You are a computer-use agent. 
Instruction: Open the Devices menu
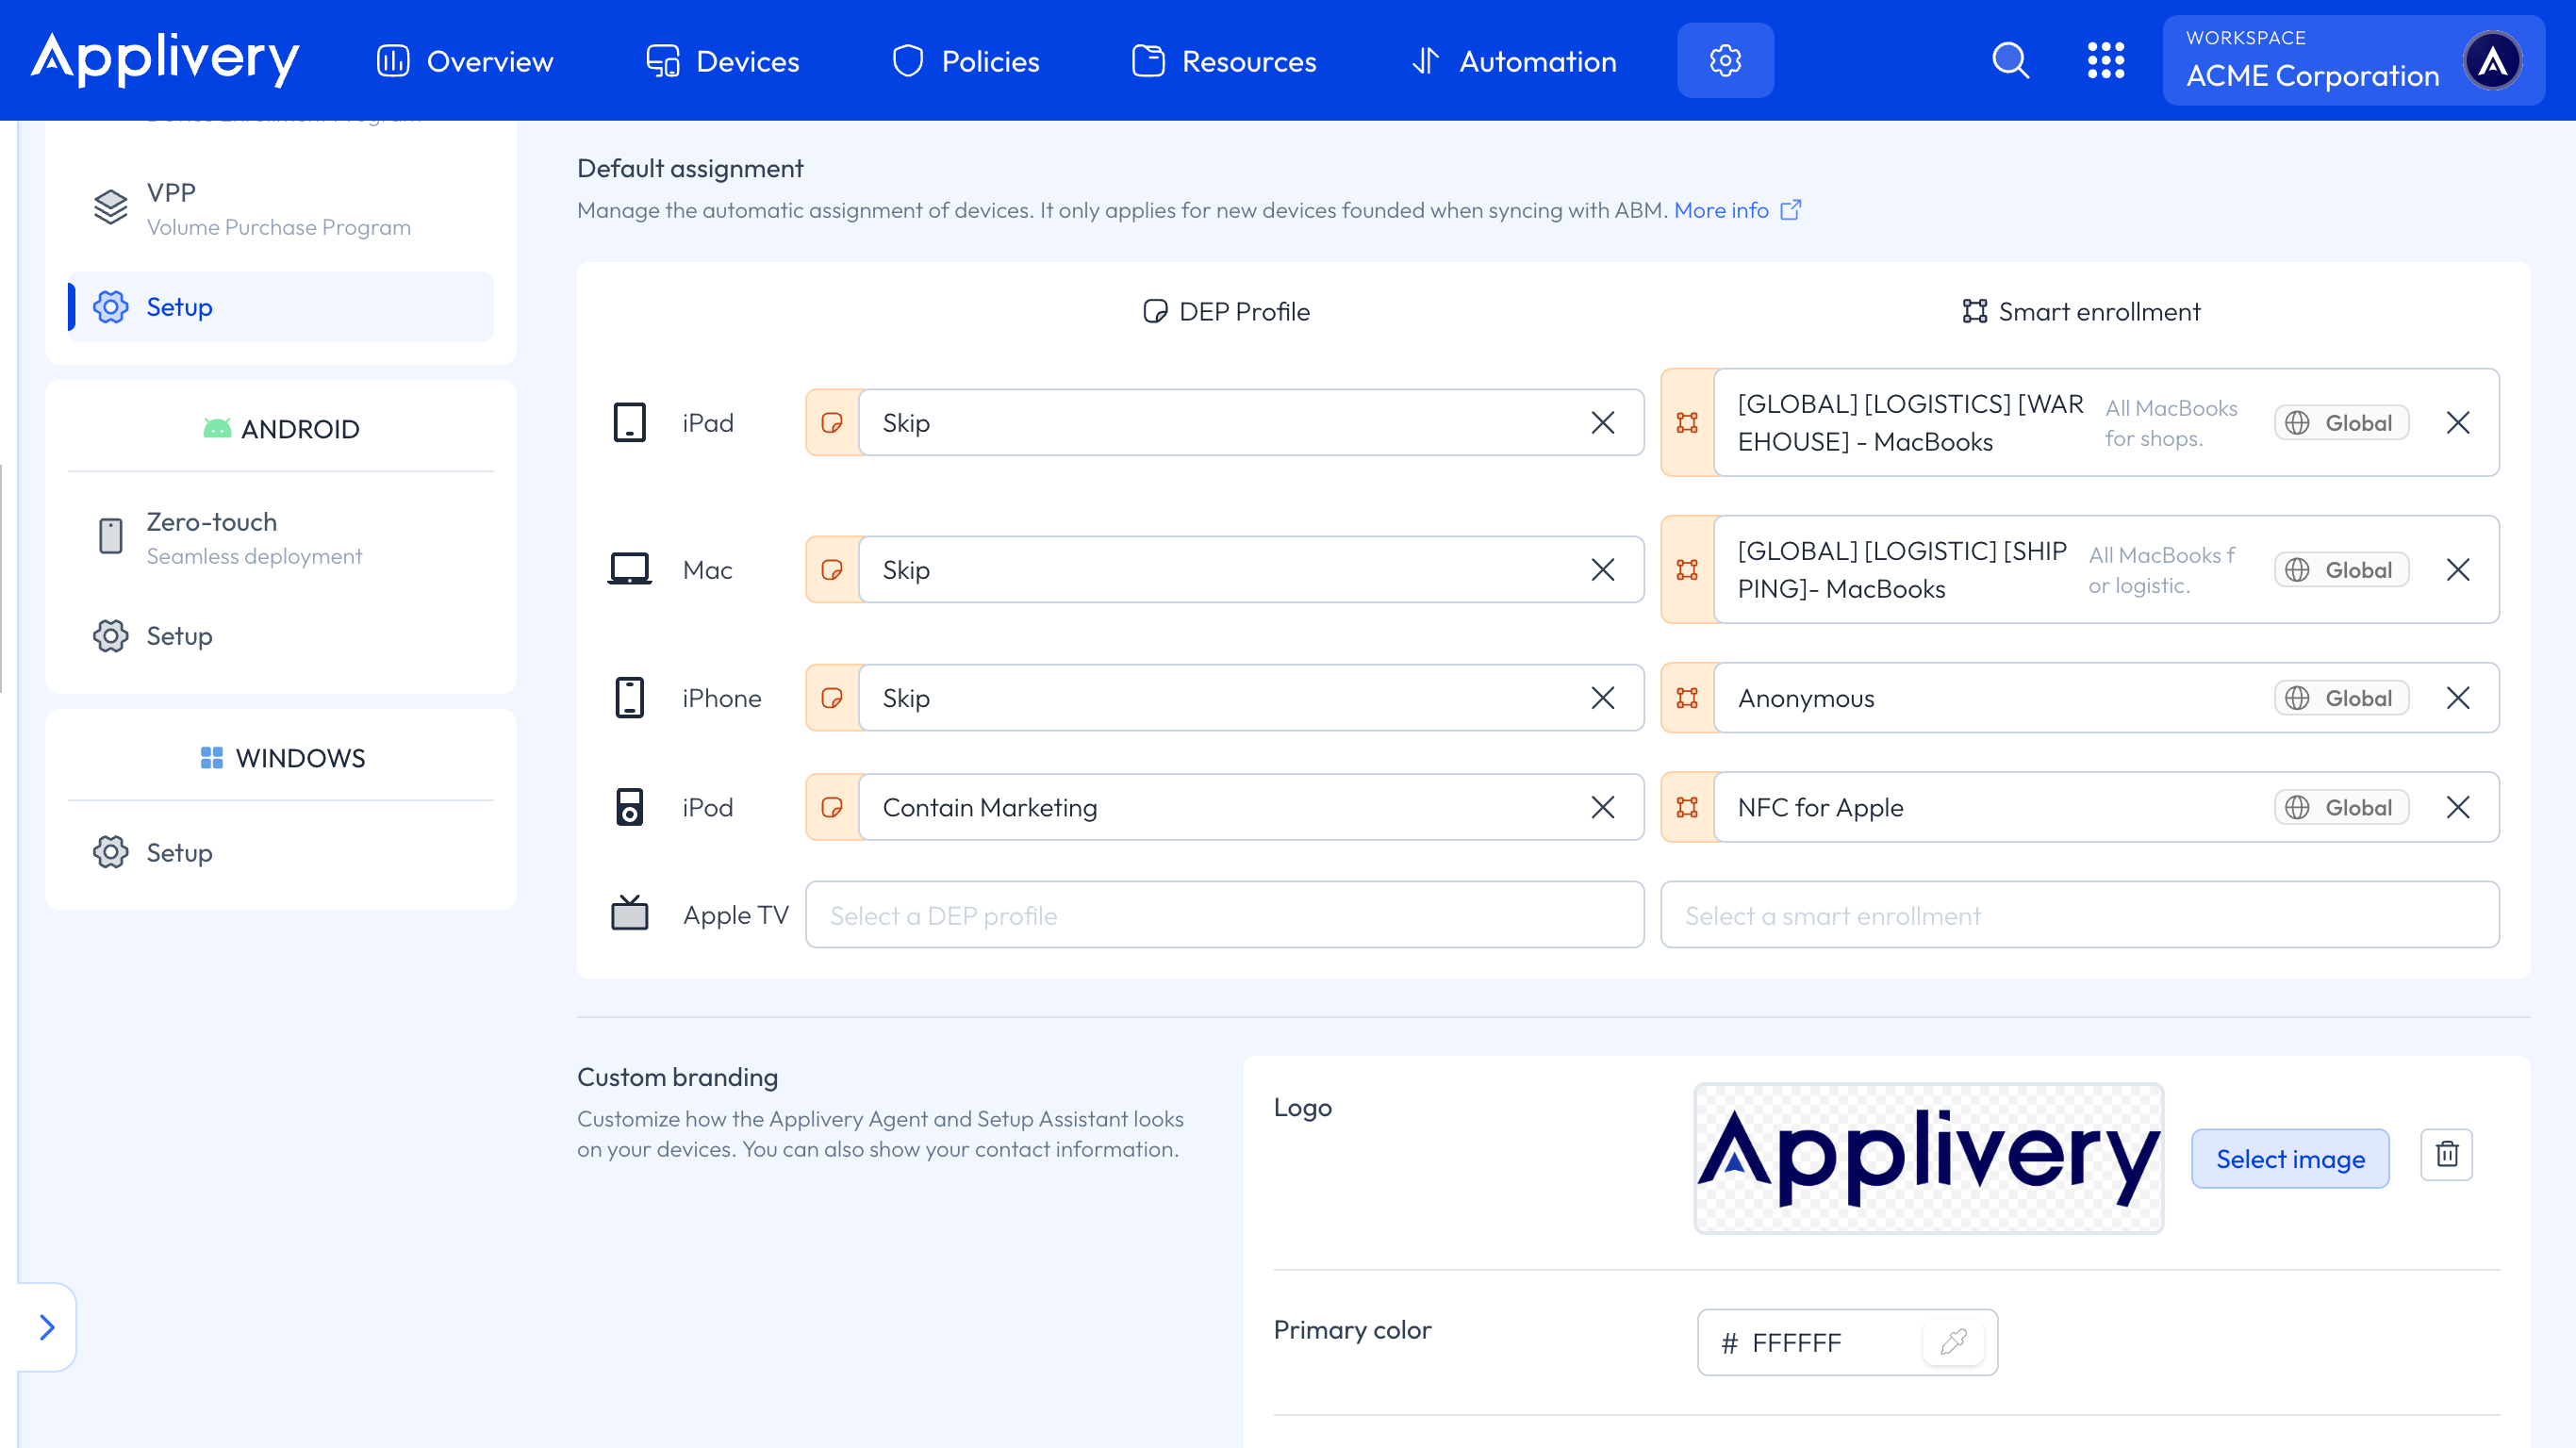[x=723, y=61]
